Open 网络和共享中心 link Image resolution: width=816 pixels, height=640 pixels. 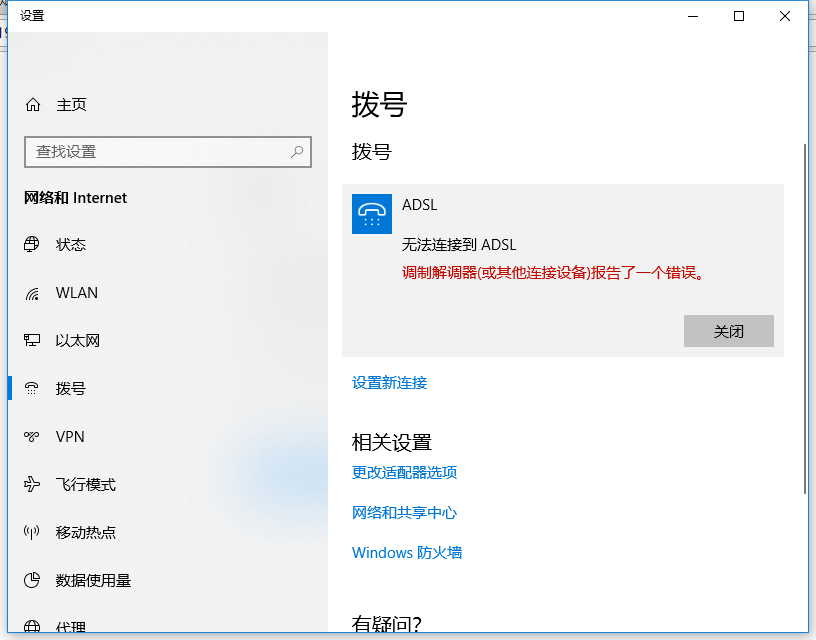[404, 513]
